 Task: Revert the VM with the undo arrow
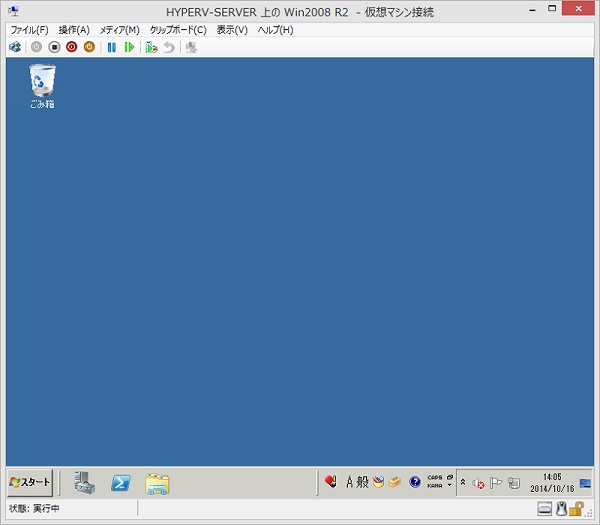[169, 47]
